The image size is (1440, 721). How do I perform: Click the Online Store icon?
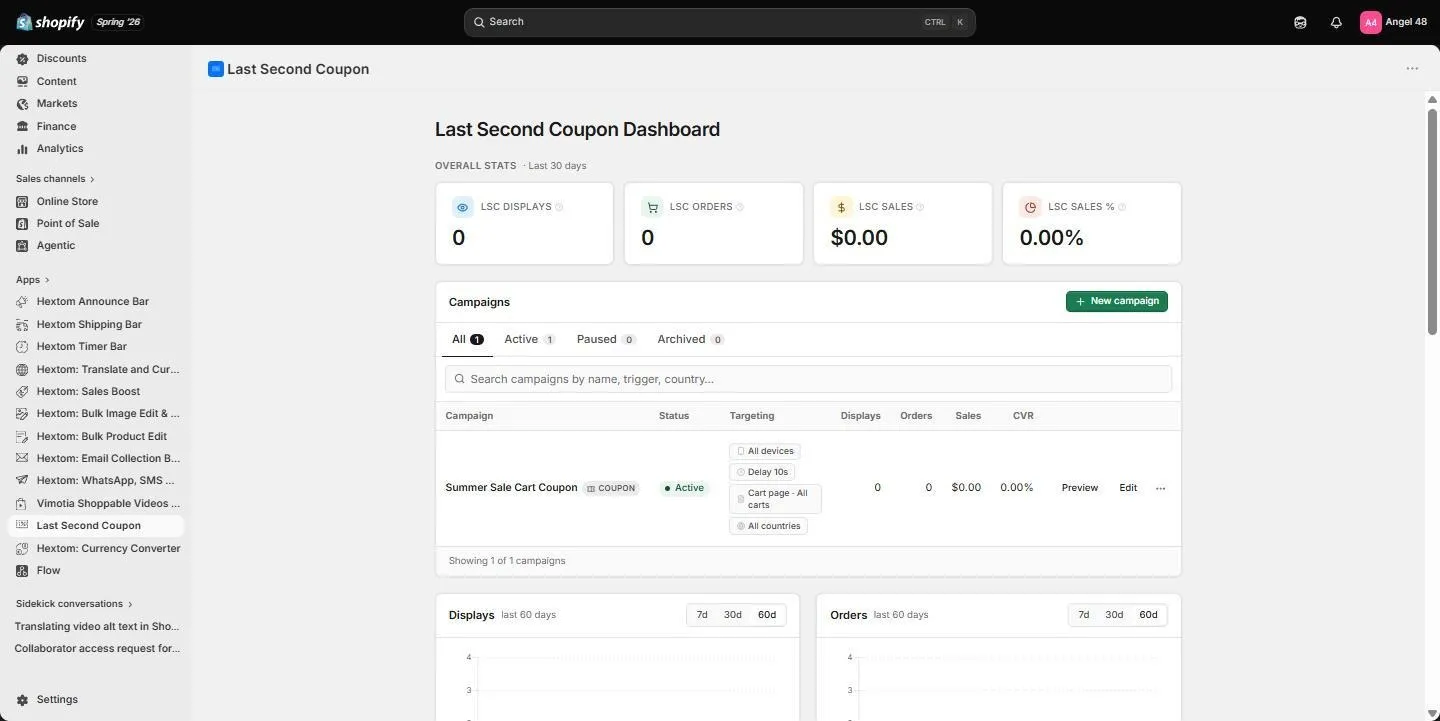(x=22, y=202)
